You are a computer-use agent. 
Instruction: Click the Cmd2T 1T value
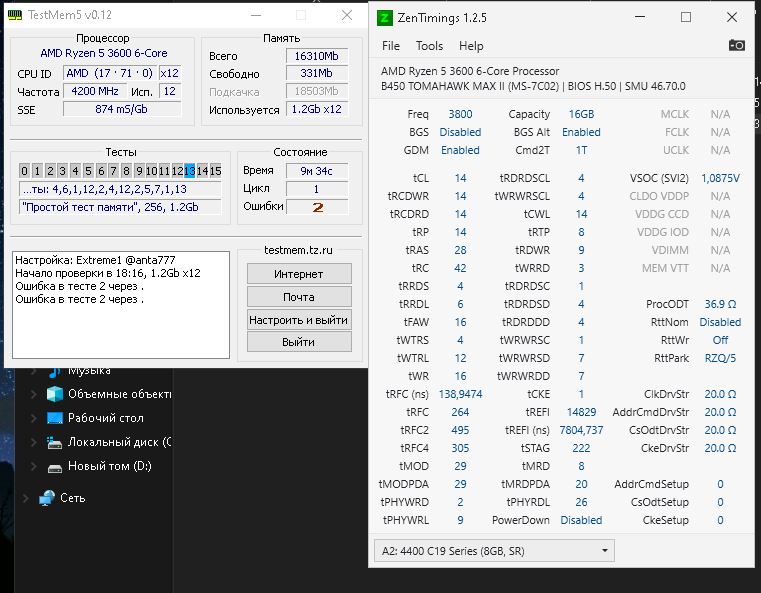tap(581, 150)
